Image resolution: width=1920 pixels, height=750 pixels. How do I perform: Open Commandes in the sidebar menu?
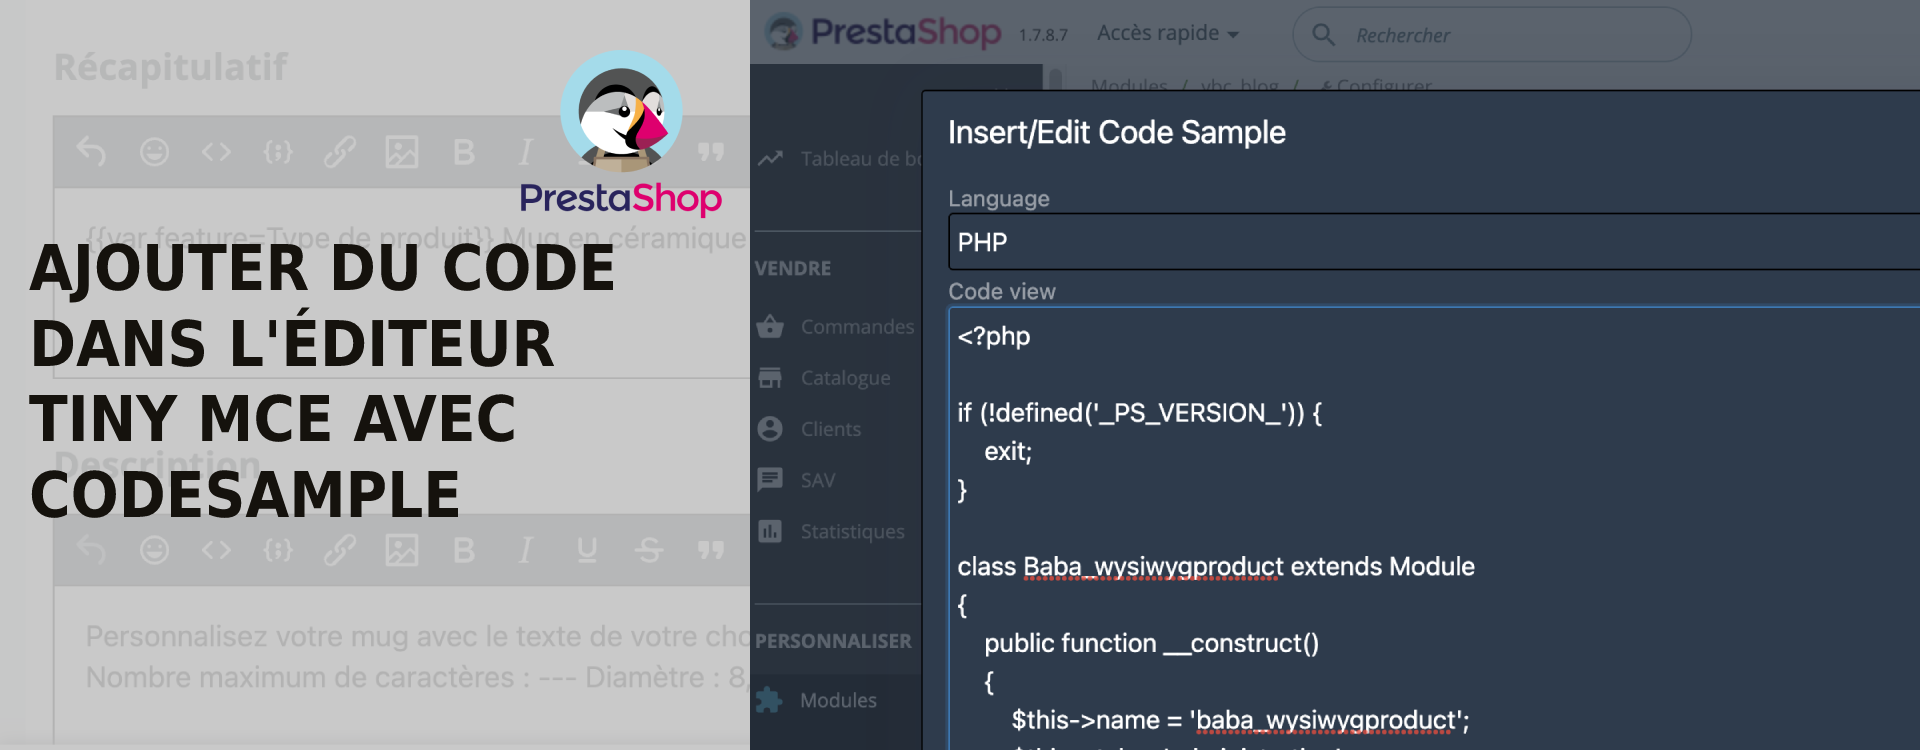pos(838,327)
